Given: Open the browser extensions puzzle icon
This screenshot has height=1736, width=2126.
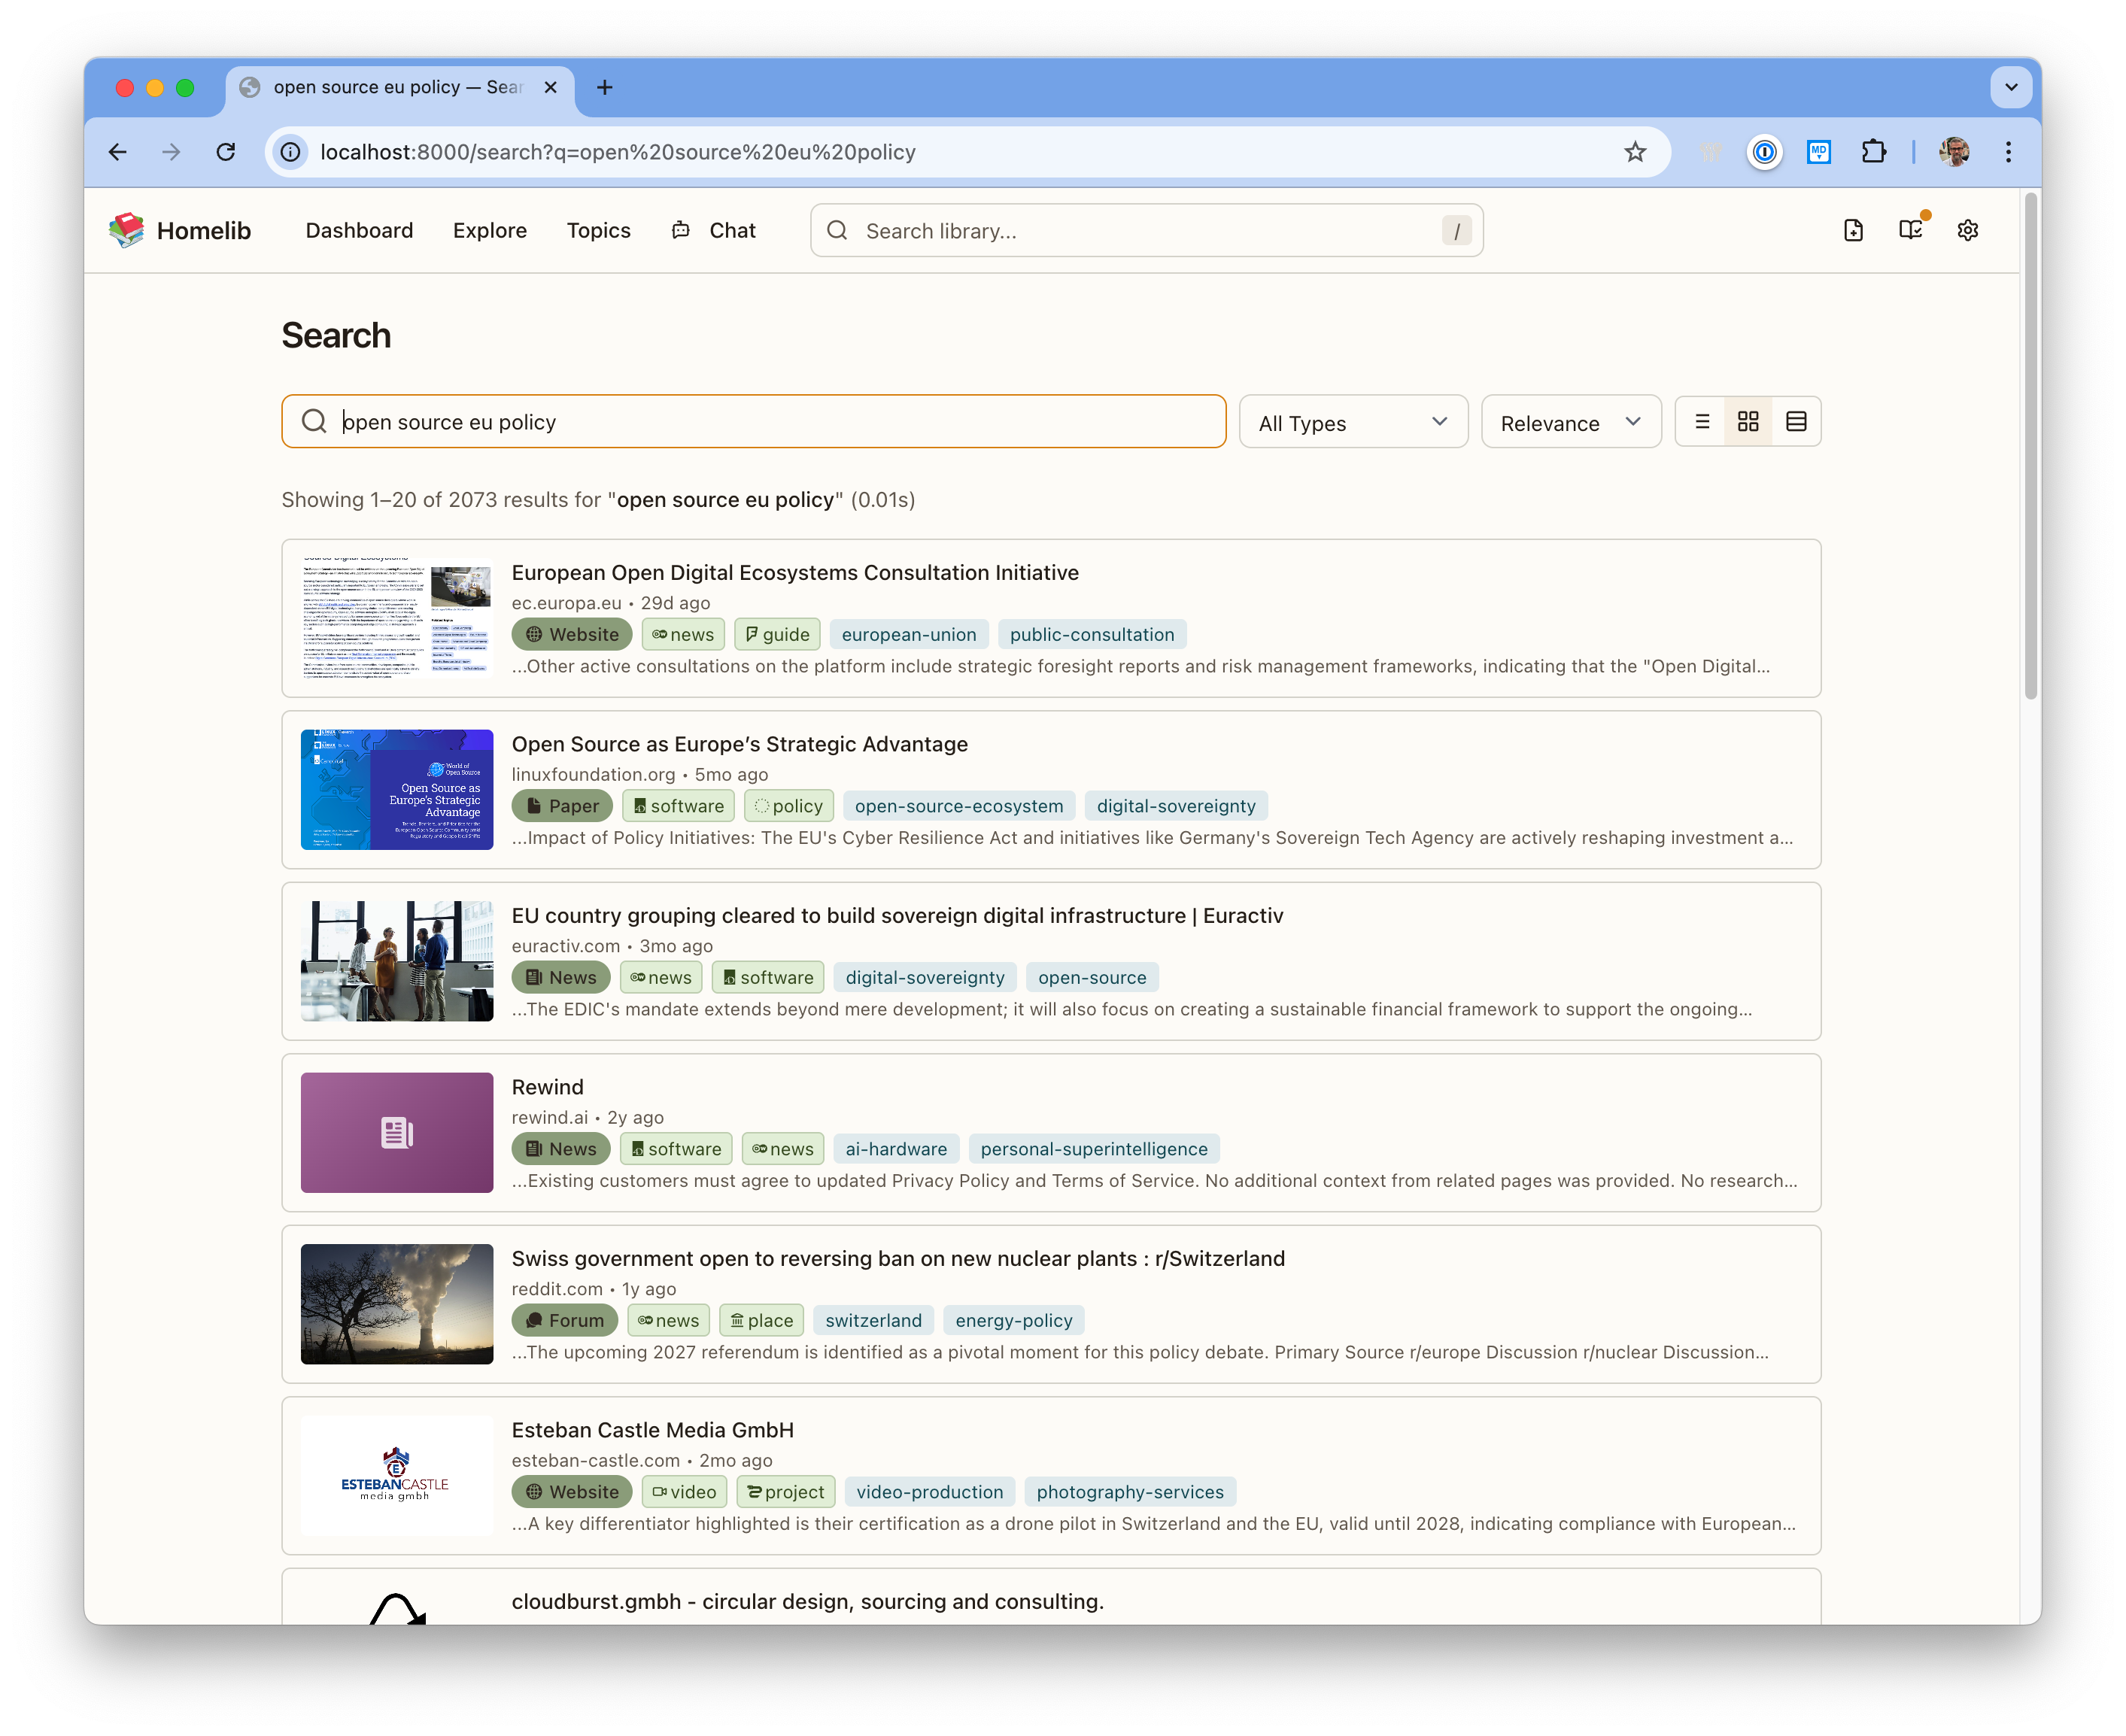Looking at the screenshot, I should click(x=1873, y=152).
